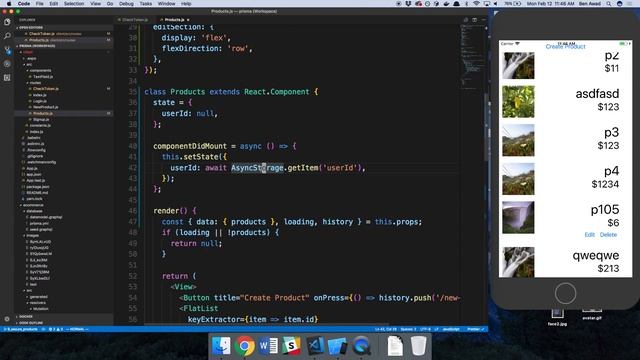This screenshot has height=360, width=640.
Task: Open QuickTime Player in the Dock
Action: point(361,346)
